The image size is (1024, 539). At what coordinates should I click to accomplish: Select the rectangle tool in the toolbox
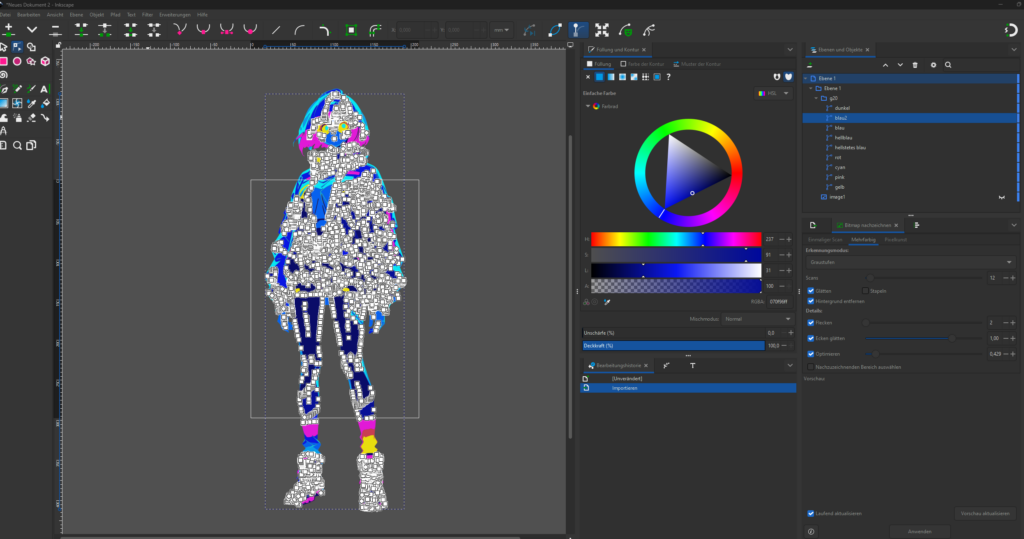pos(4,61)
